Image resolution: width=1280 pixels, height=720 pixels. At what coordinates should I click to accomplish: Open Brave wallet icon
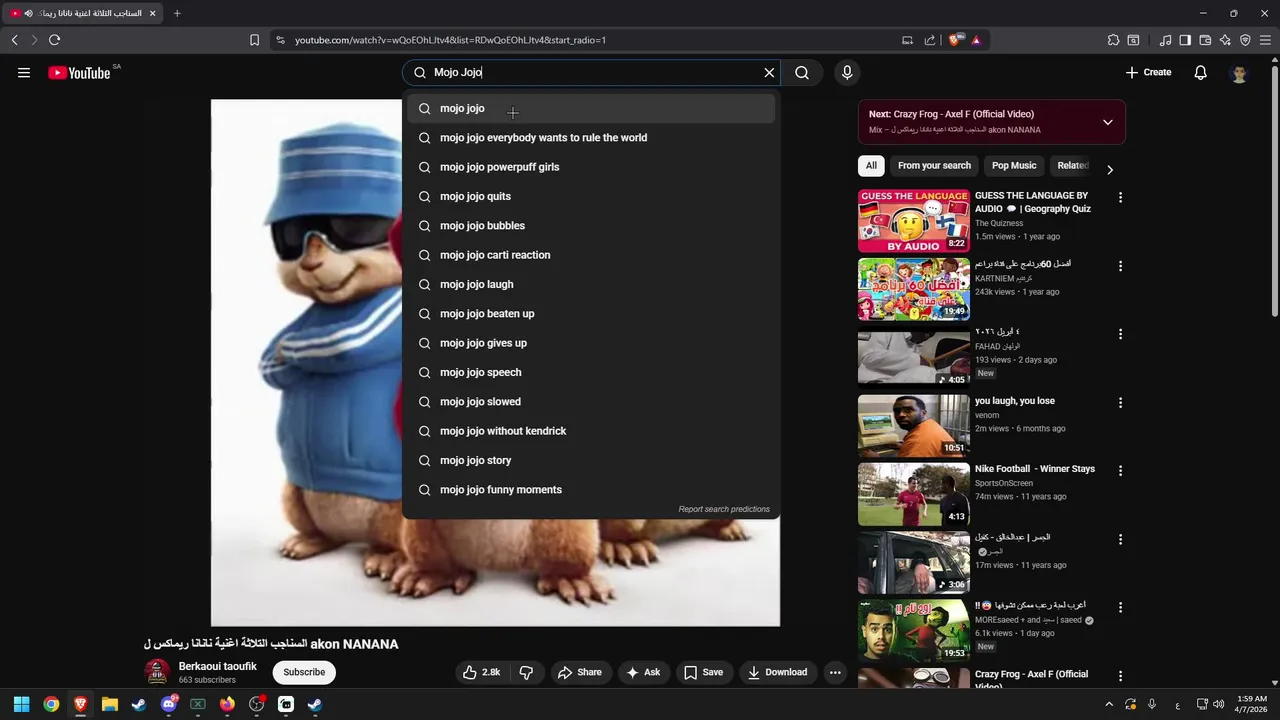tap(1205, 40)
